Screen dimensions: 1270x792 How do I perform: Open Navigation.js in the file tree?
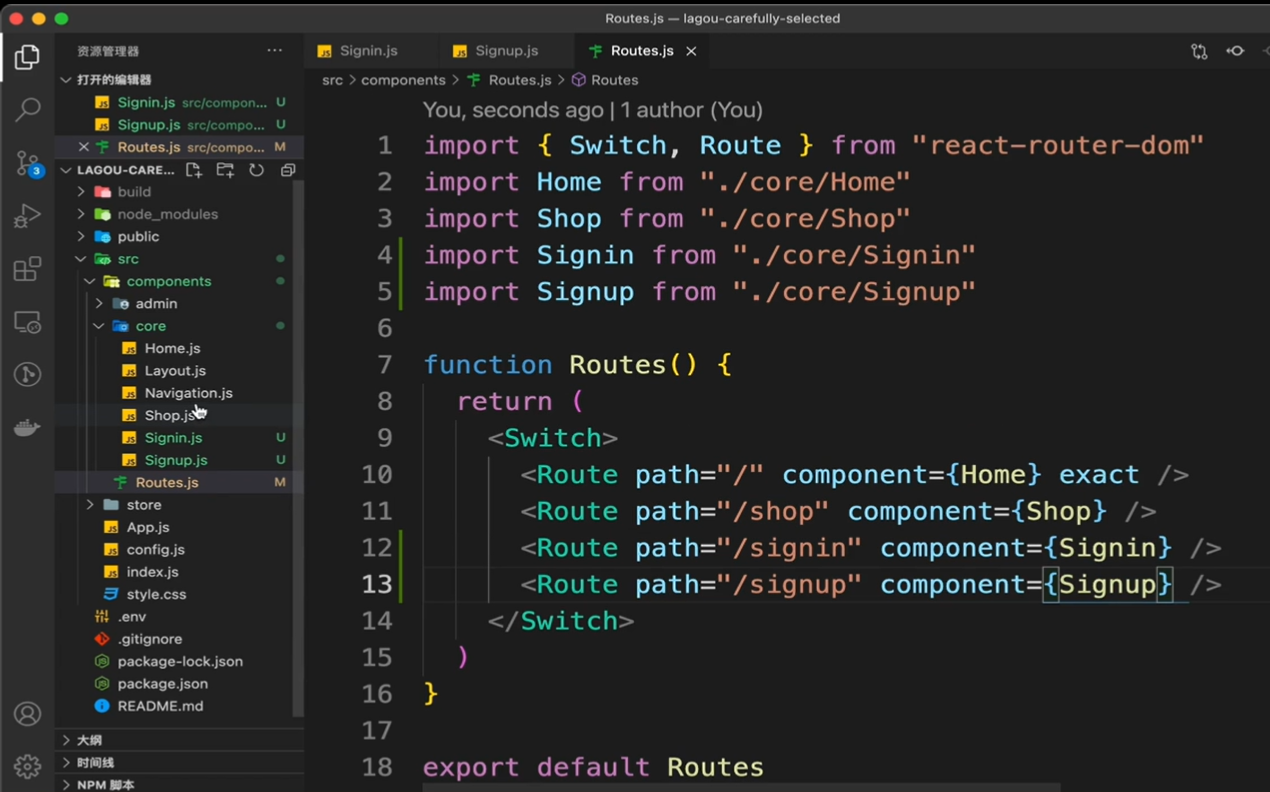pos(188,393)
